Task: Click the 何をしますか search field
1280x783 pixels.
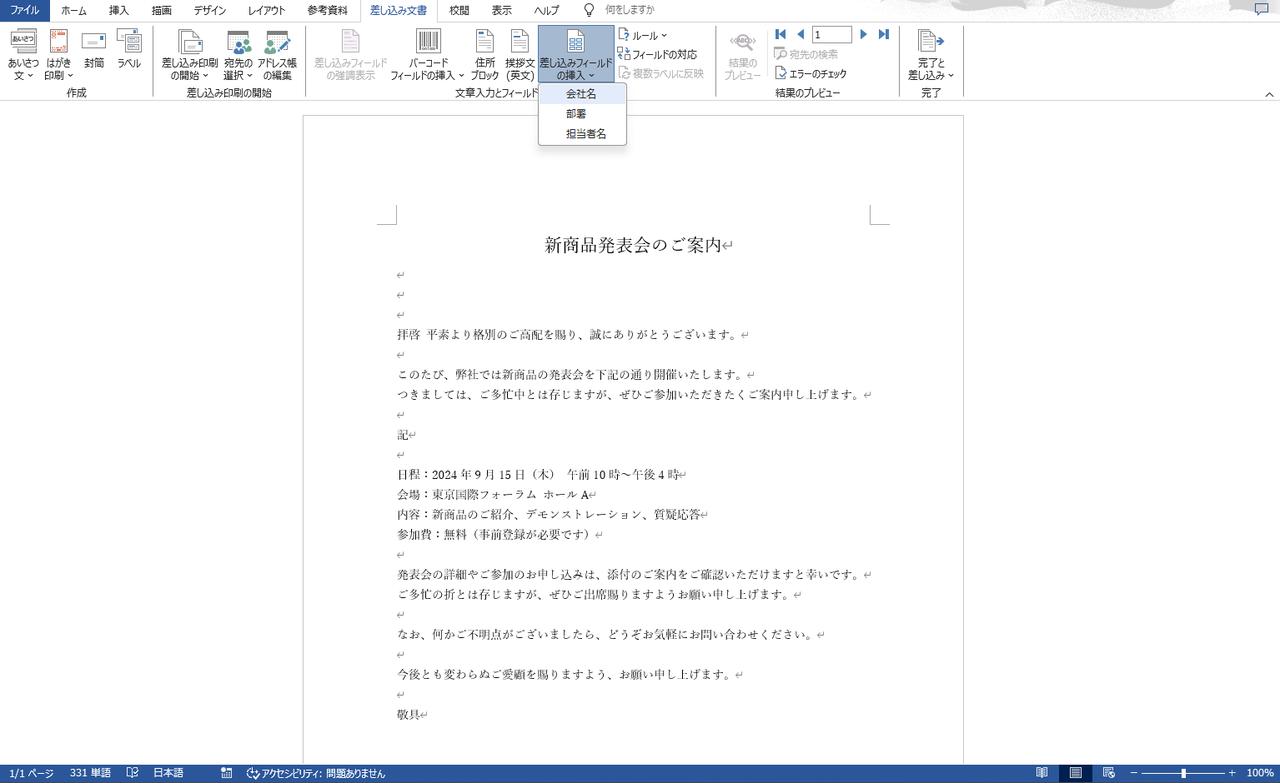Action: (x=630, y=10)
